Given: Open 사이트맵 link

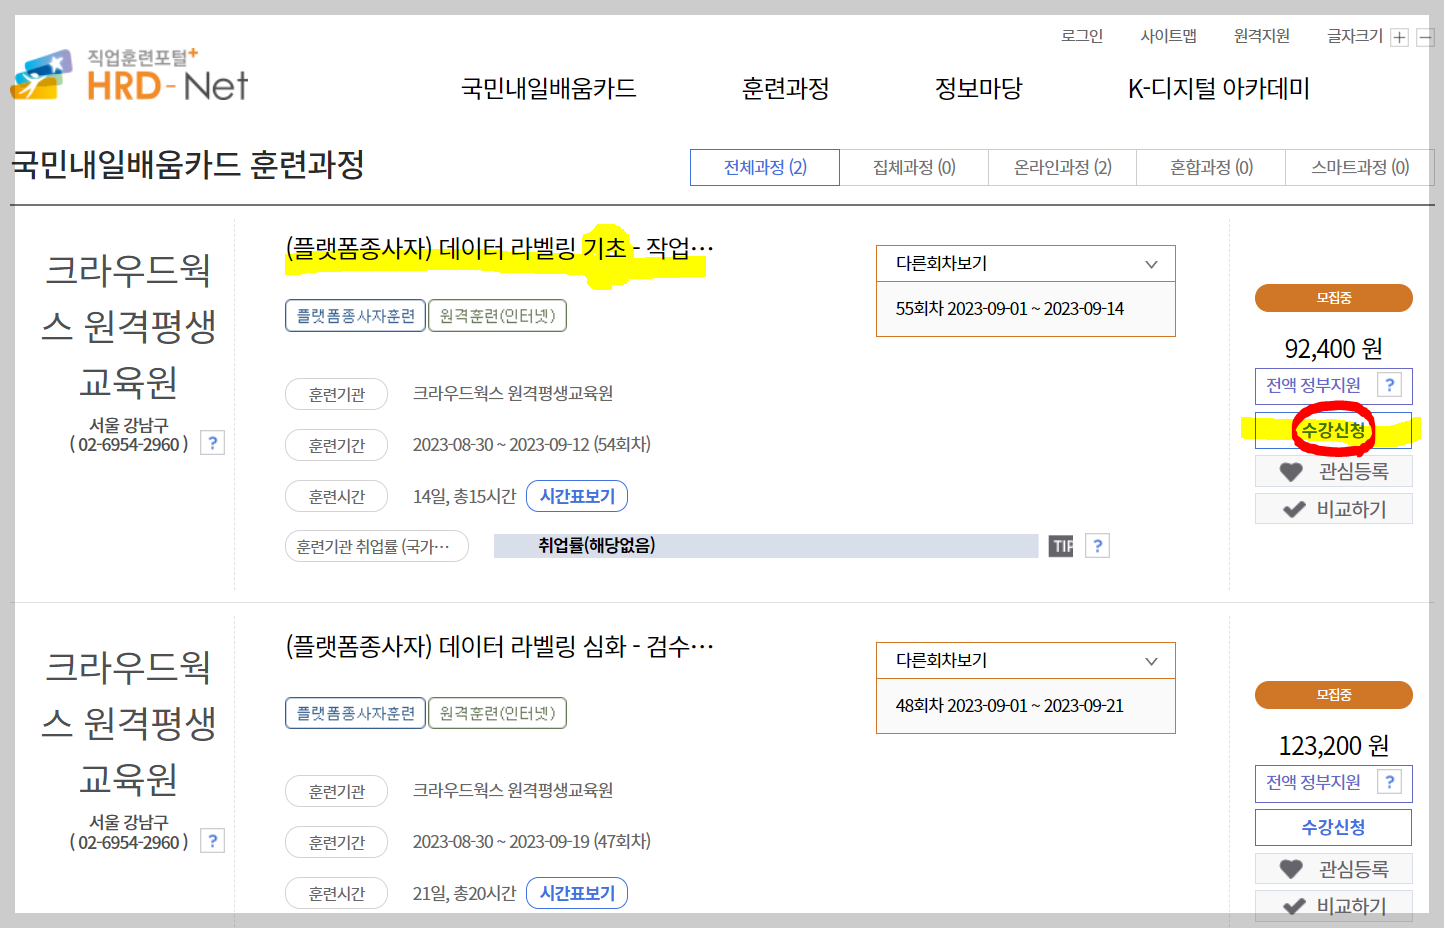Looking at the screenshot, I should tap(1168, 36).
